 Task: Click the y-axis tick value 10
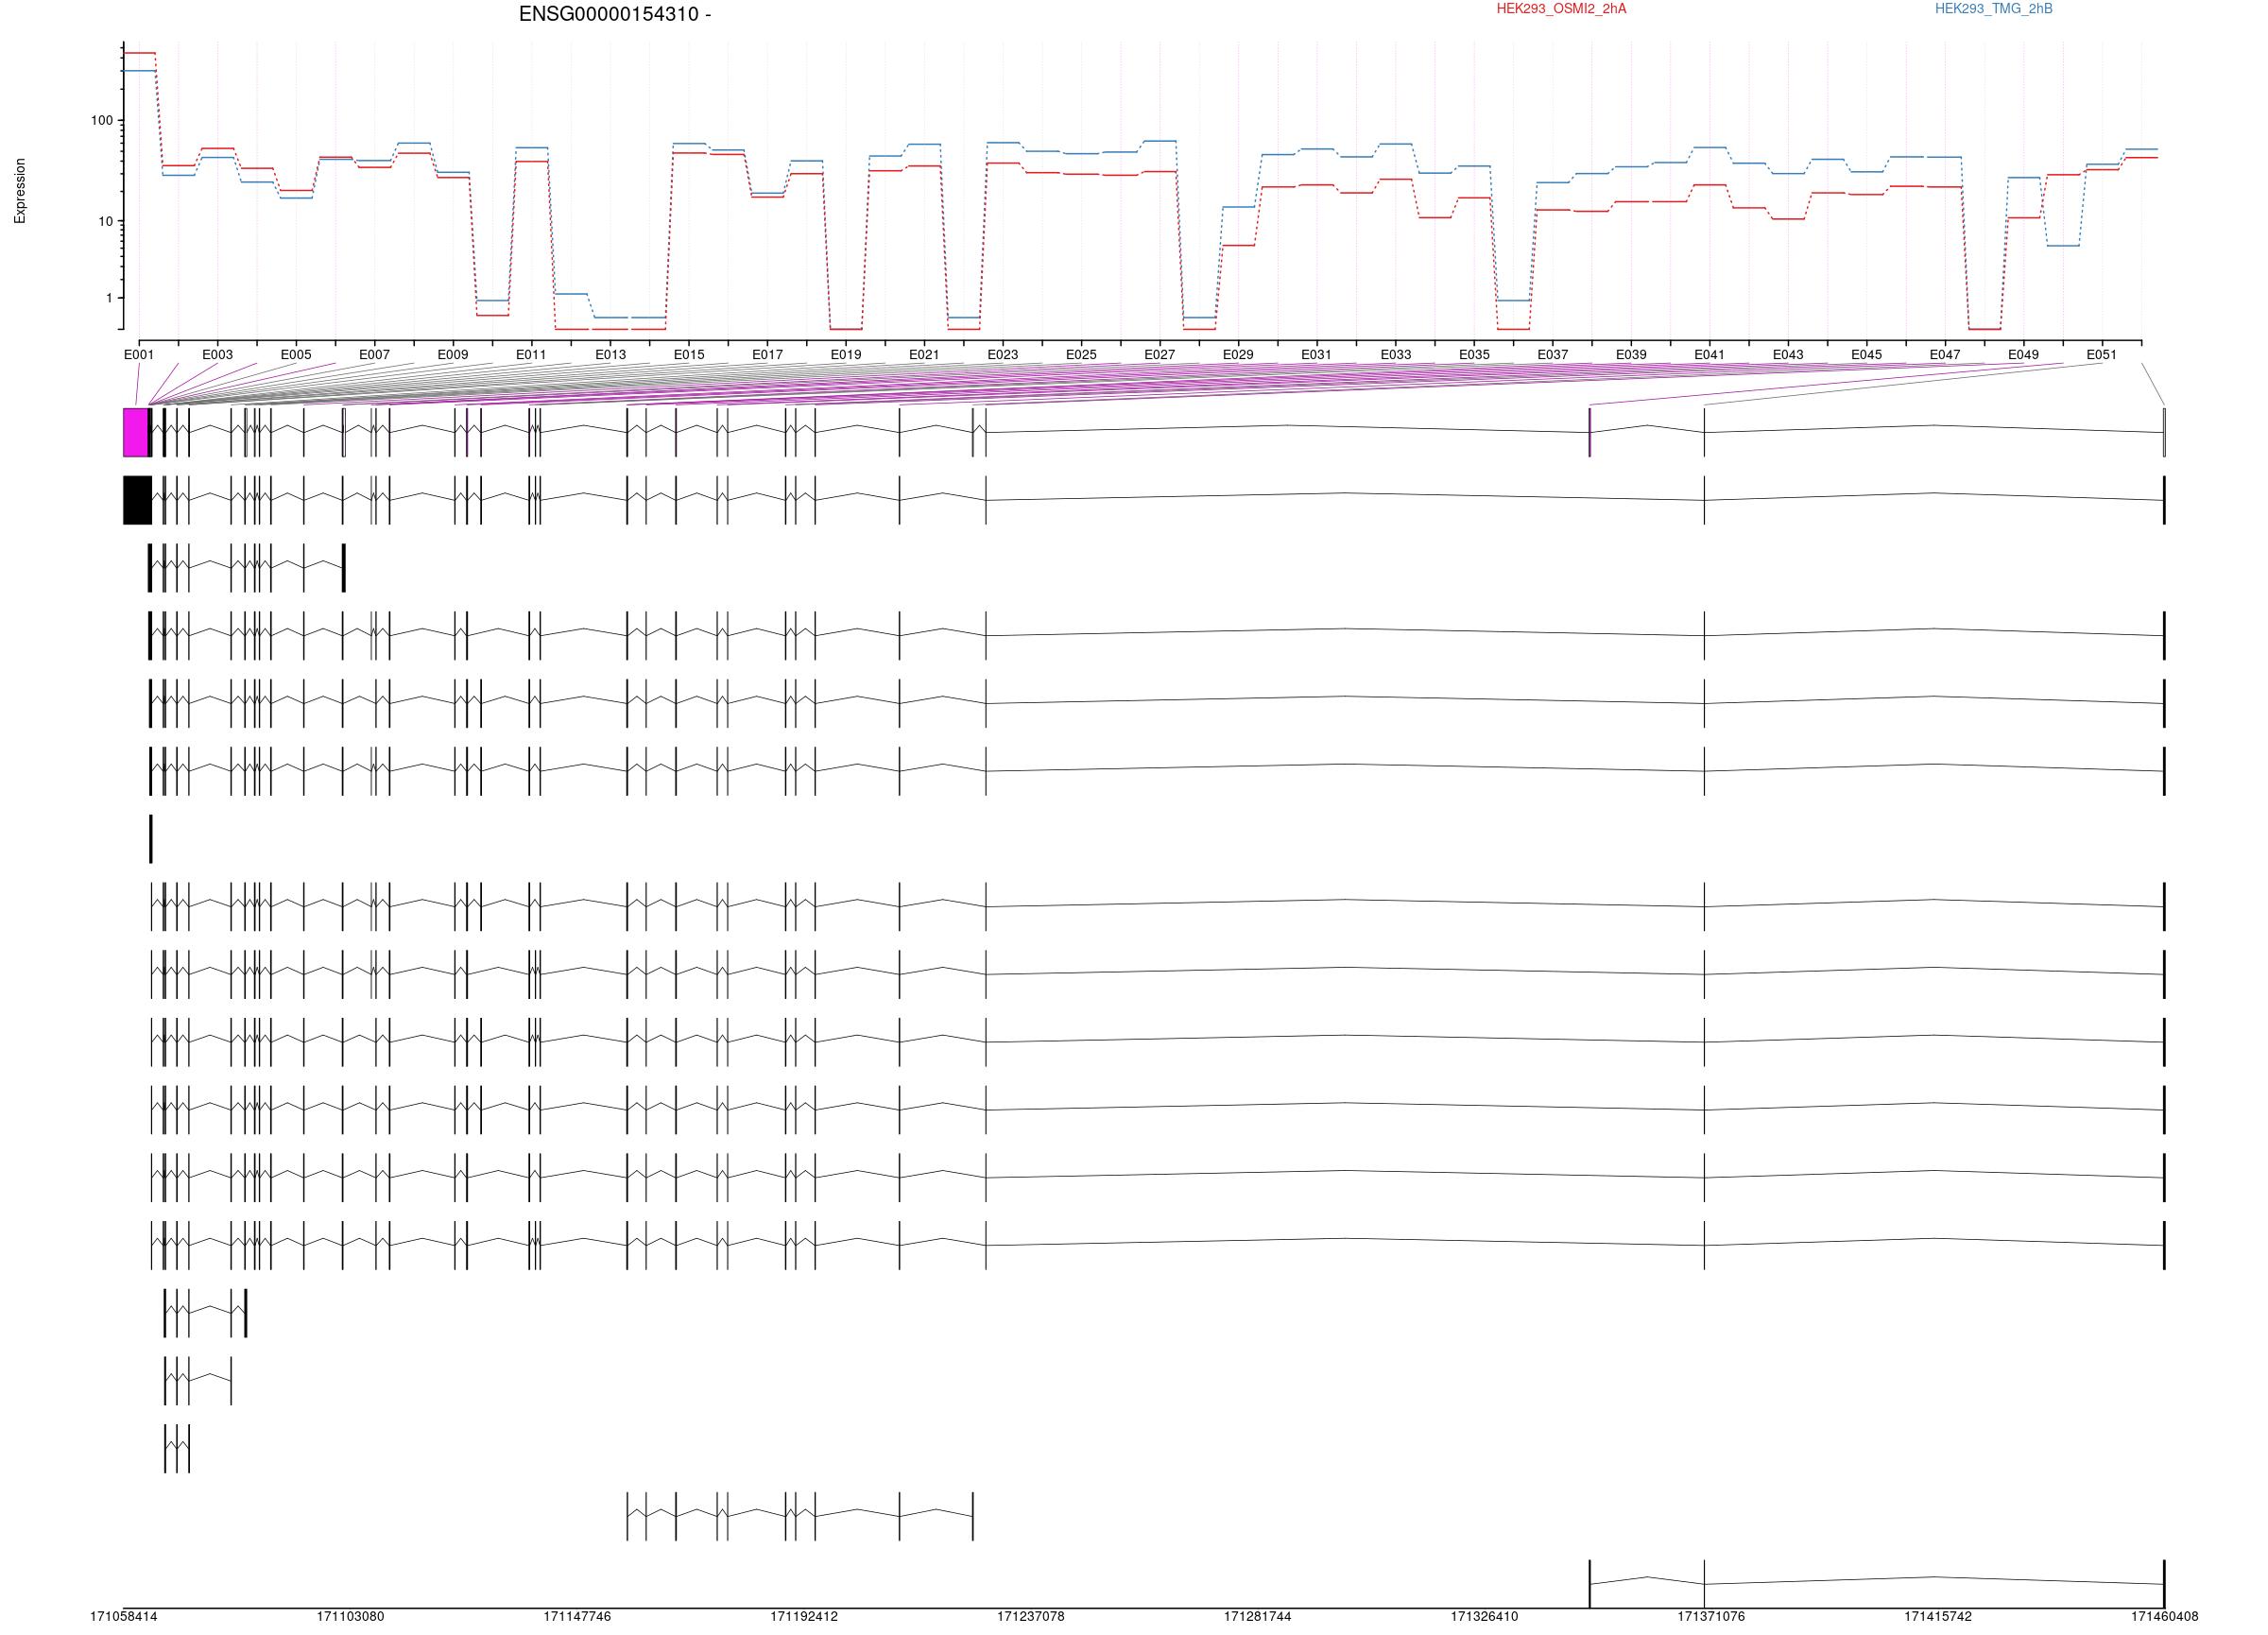point(106,222)
